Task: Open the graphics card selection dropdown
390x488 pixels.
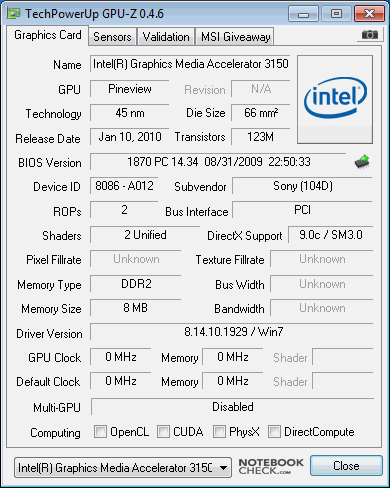Action: click(123, 468)
